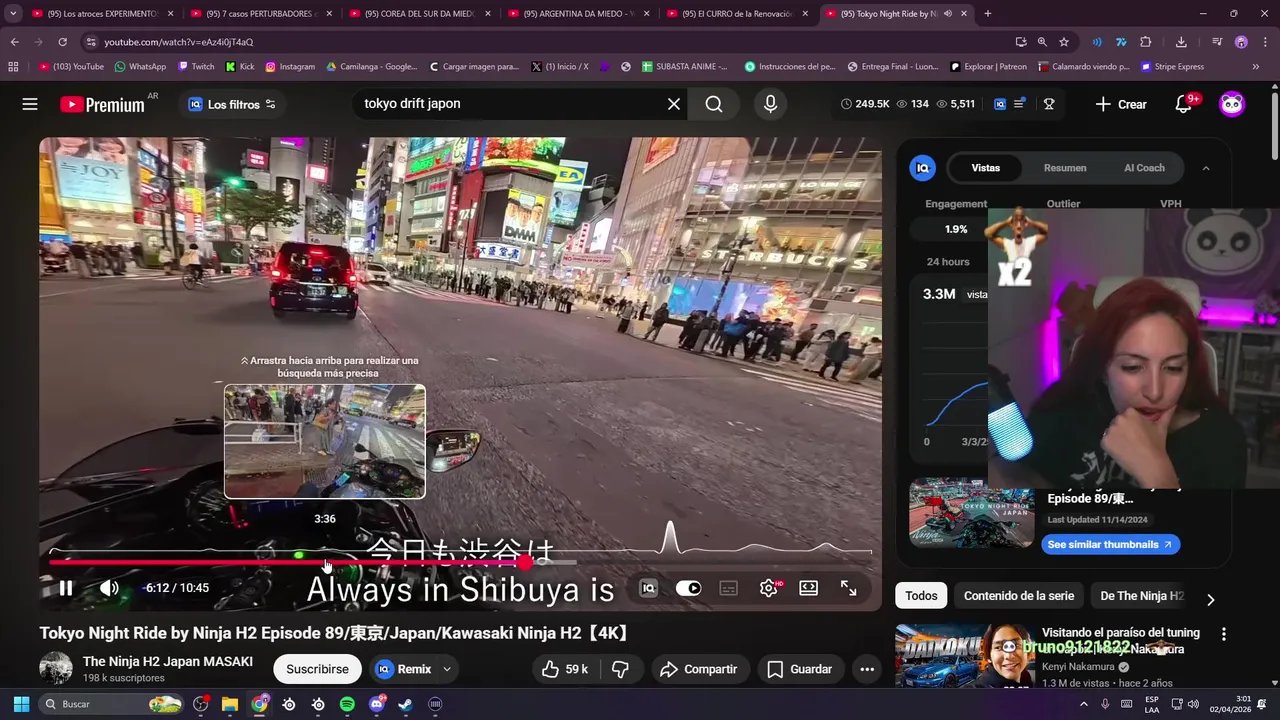
Task: Save video with the Guardar button
Action: click(798, 669)
